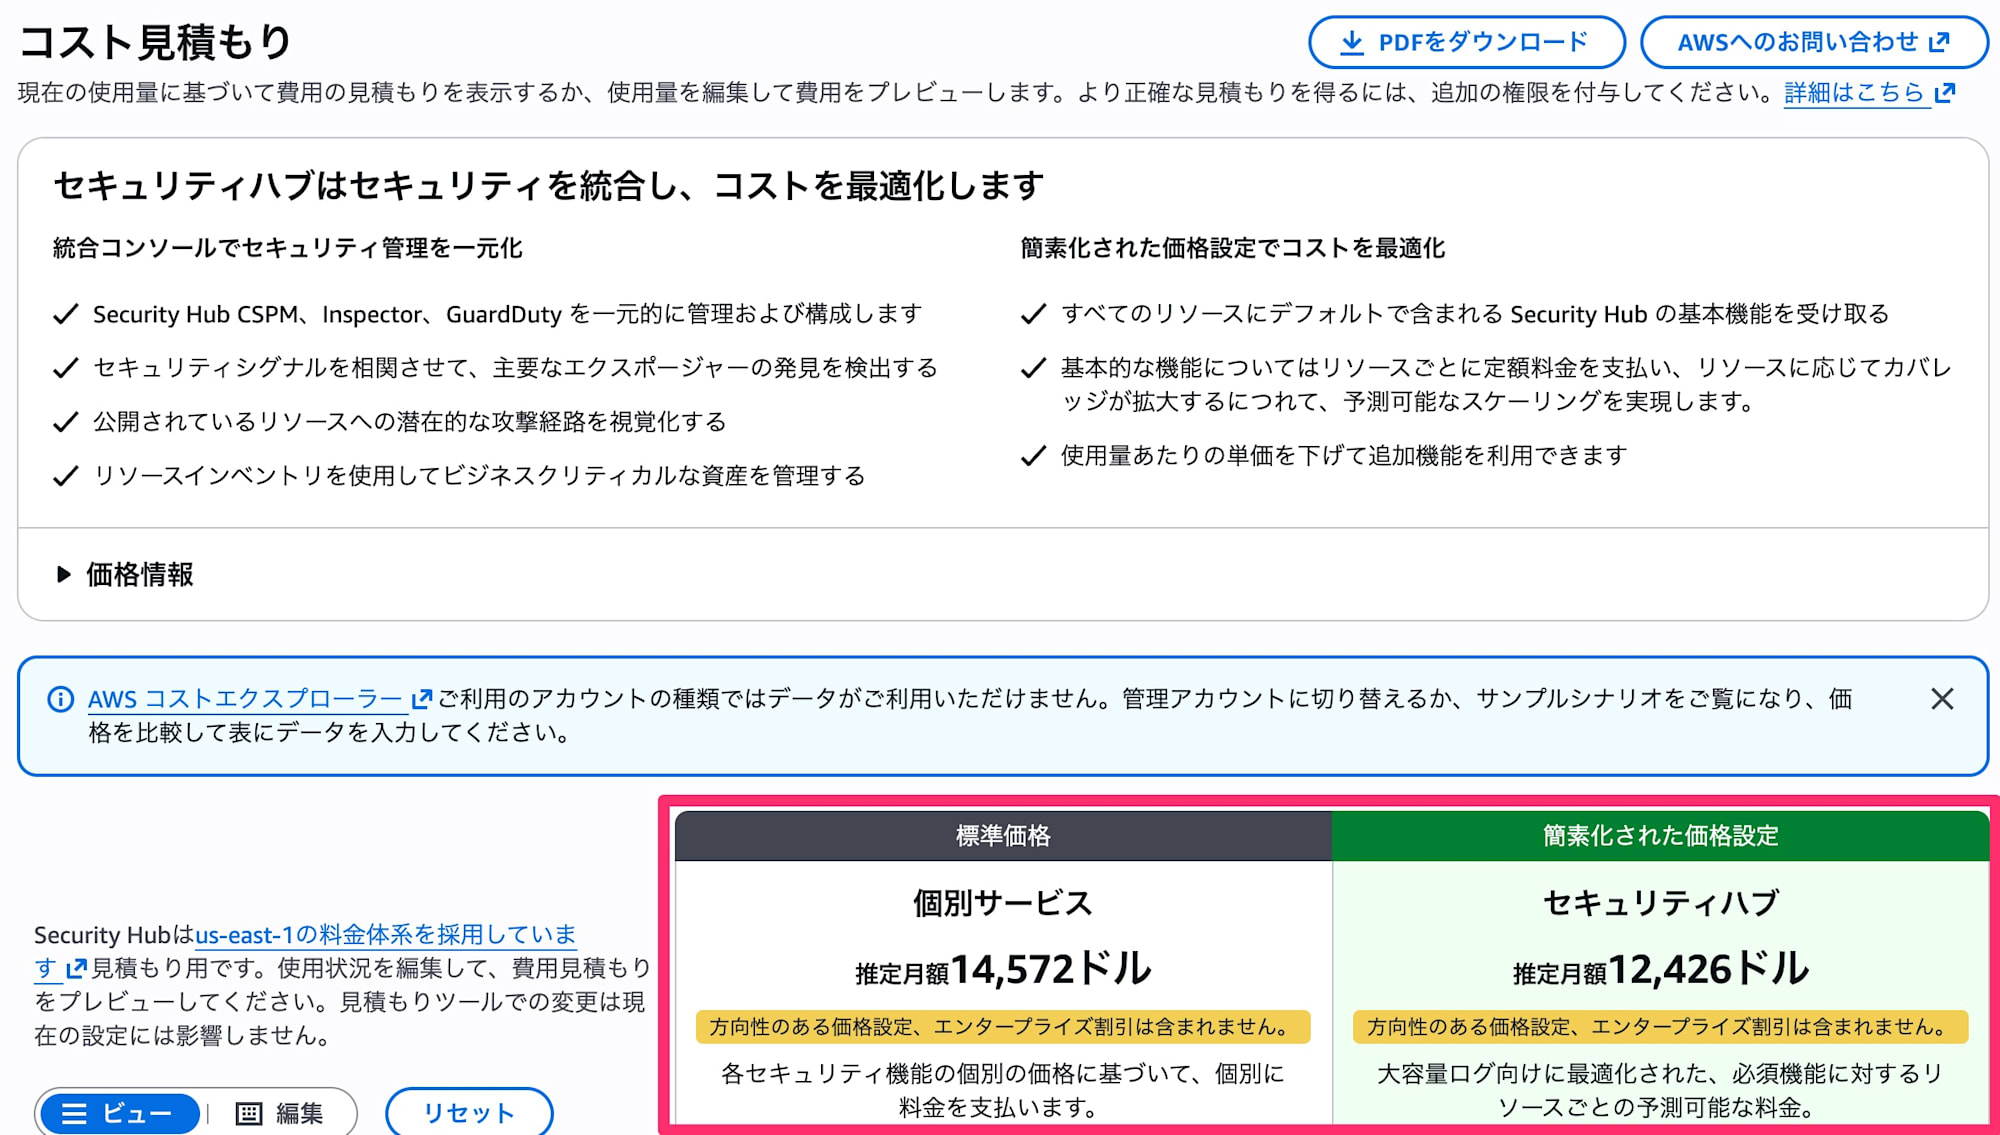Image resolution: width=2000 pixels, height=1135 pixels.
Task: Click external link icon beside 詳細はこちら
Action: (1944, 92)
